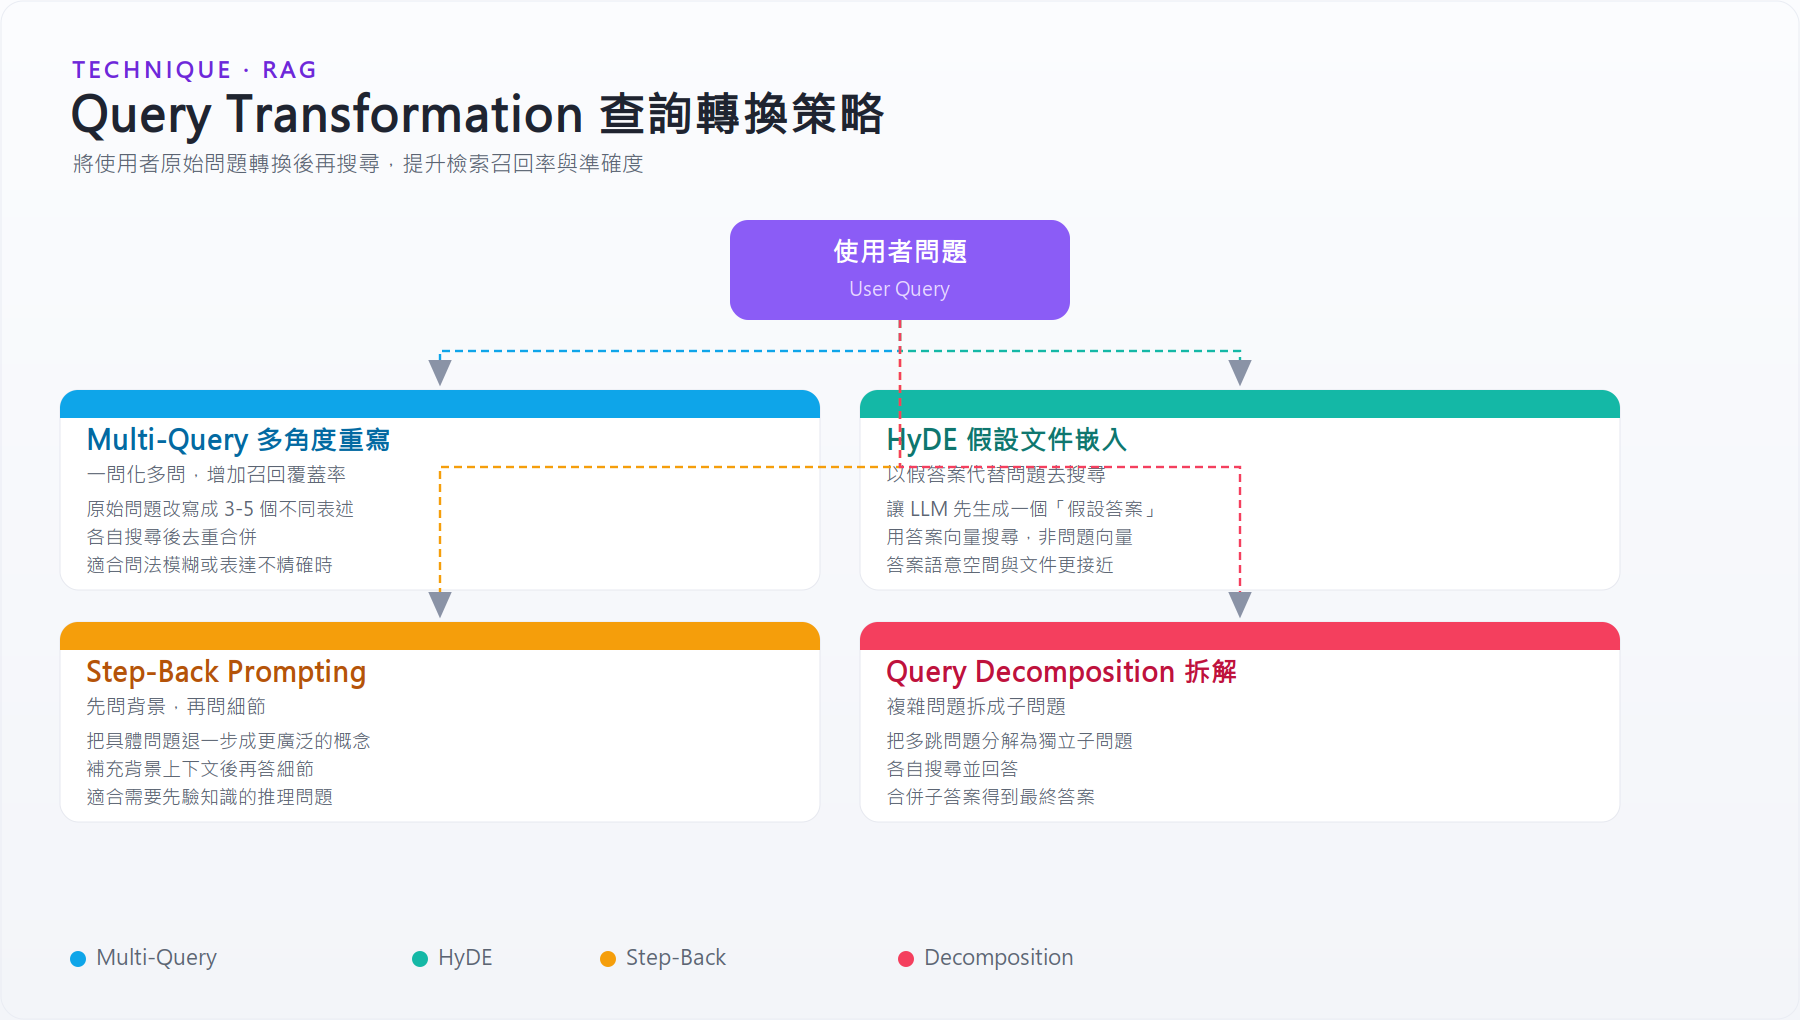Click the line 原始問題改寫成 3-5 個不同表述

click(x=220, y=509)
